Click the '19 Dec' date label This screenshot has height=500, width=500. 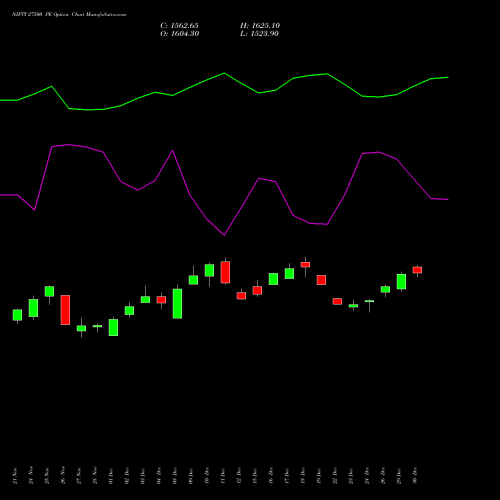(319, 476)
